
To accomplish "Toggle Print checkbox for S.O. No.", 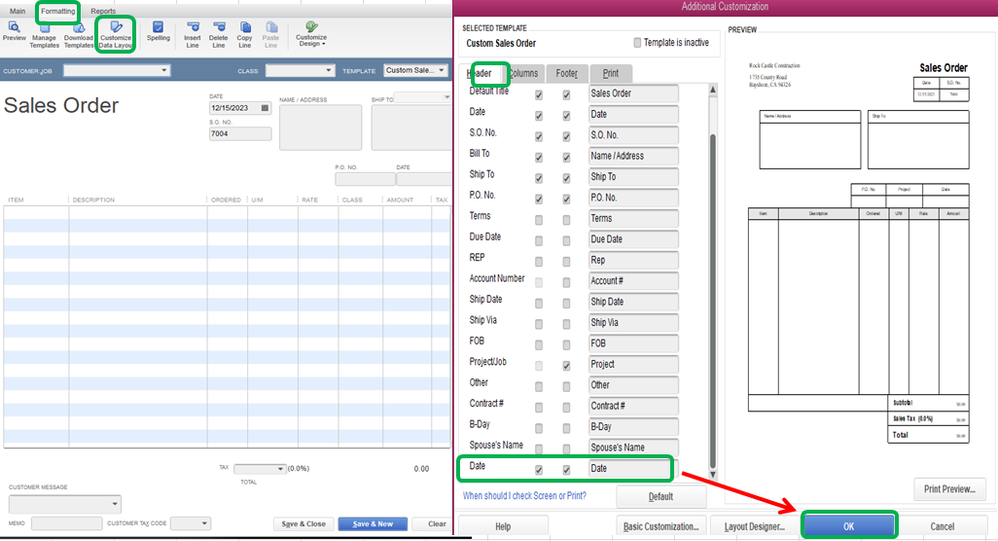I will [566, 136].
